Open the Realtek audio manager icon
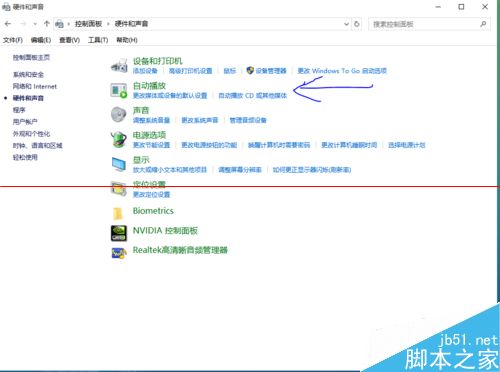This screenshot has width=500, height=372. coord(119,253)
